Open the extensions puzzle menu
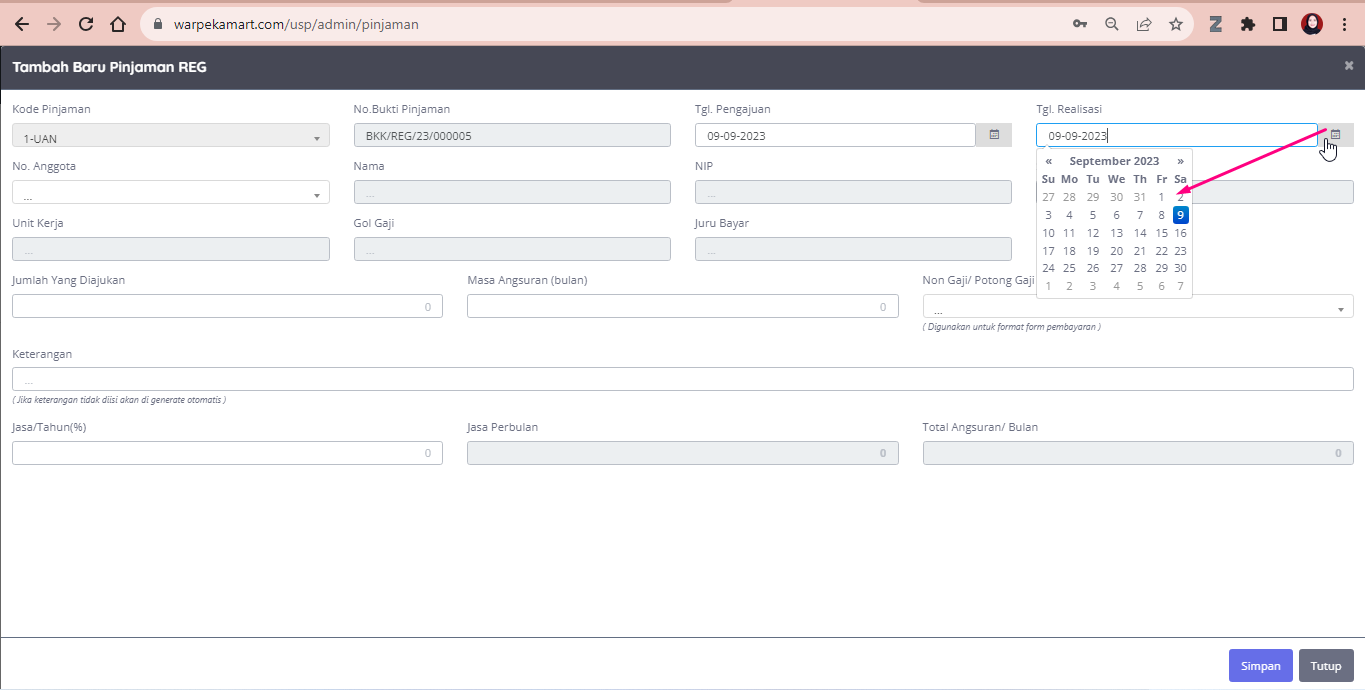1365x690 pixels. click(1248, 24)
